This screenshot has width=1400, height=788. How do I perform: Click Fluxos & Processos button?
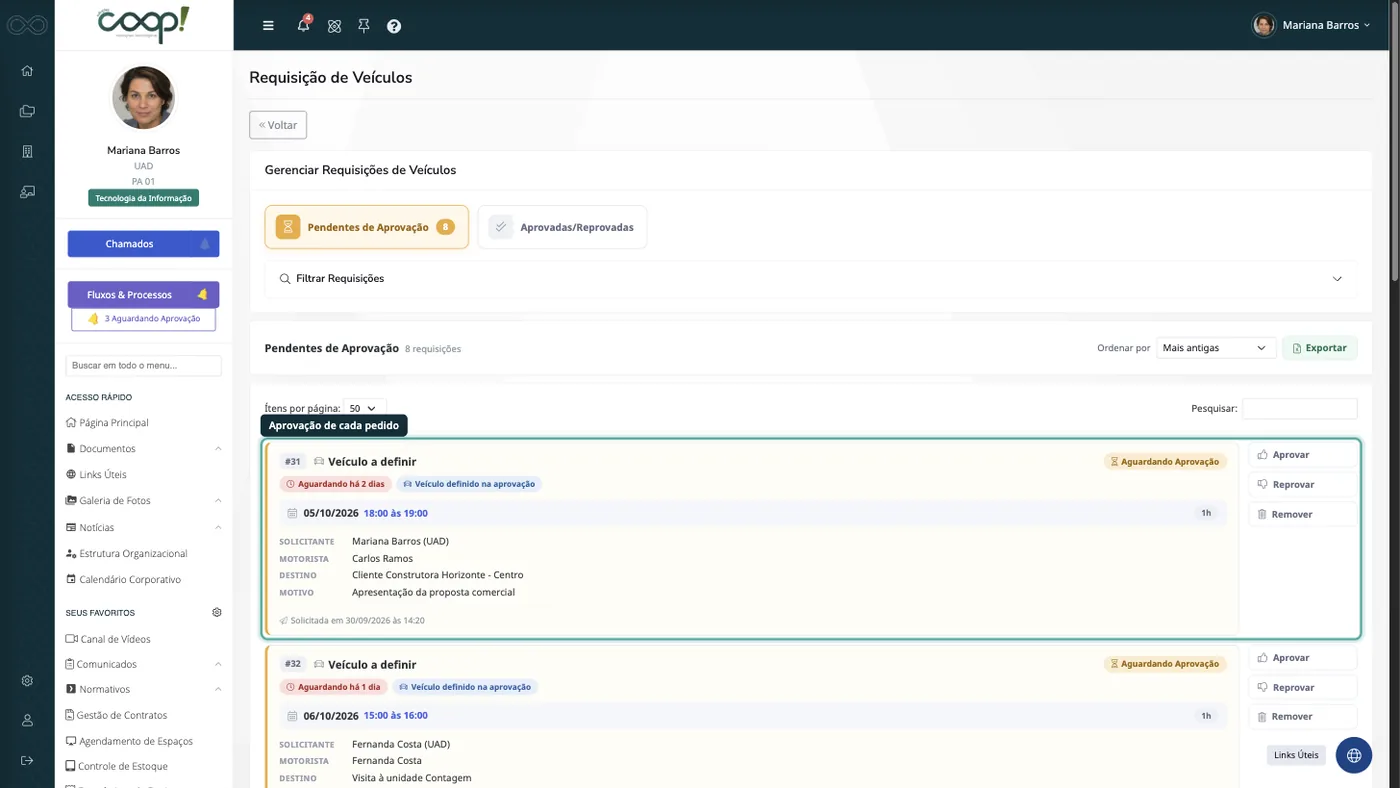click(x=143, y=295)
